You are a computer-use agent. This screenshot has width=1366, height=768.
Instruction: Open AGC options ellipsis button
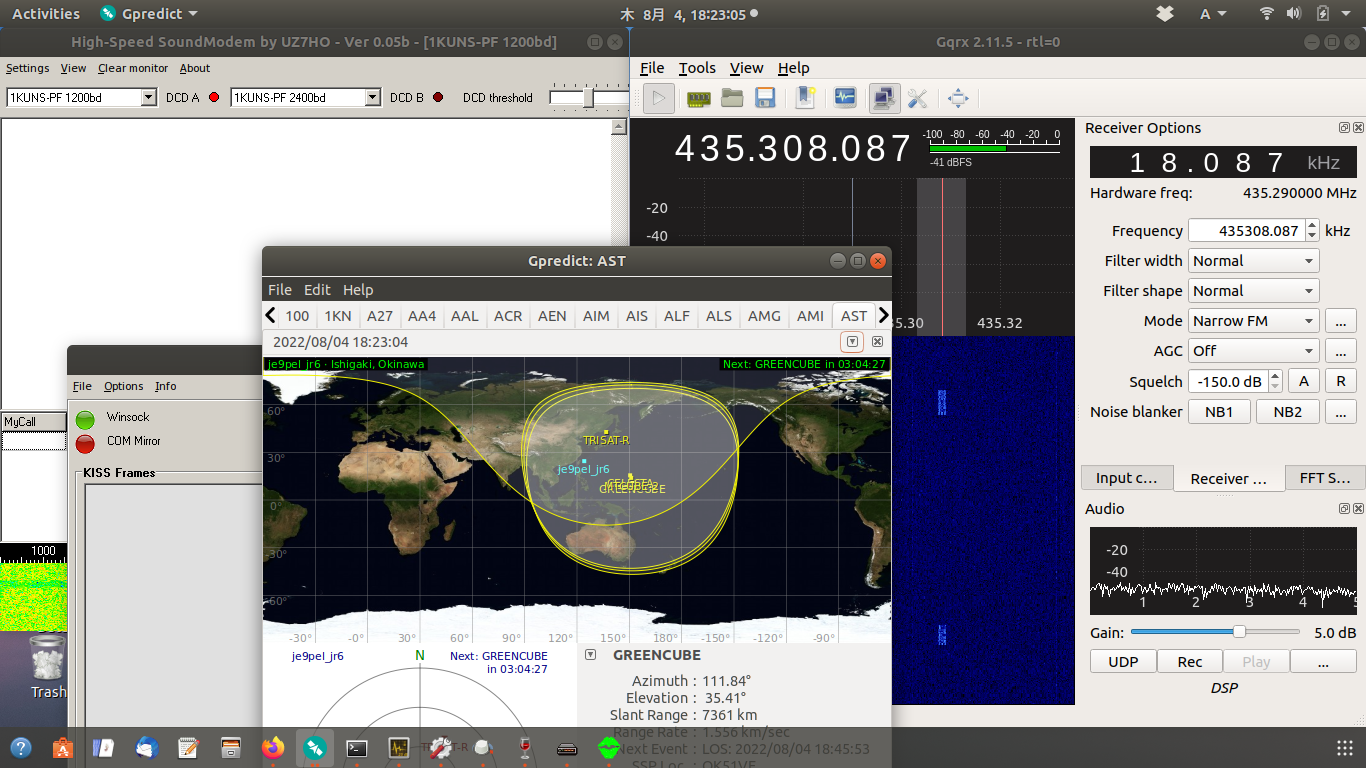click(x=1341, y=351)
